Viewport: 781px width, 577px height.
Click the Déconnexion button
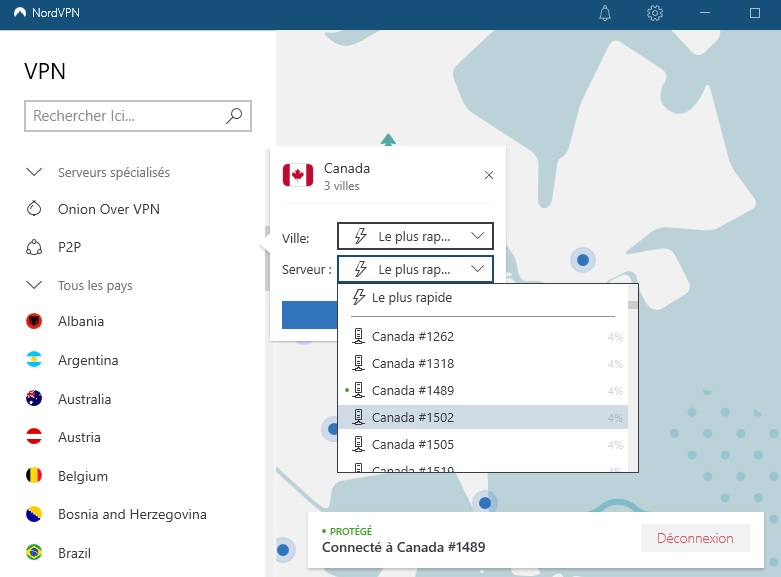point(695,538)
